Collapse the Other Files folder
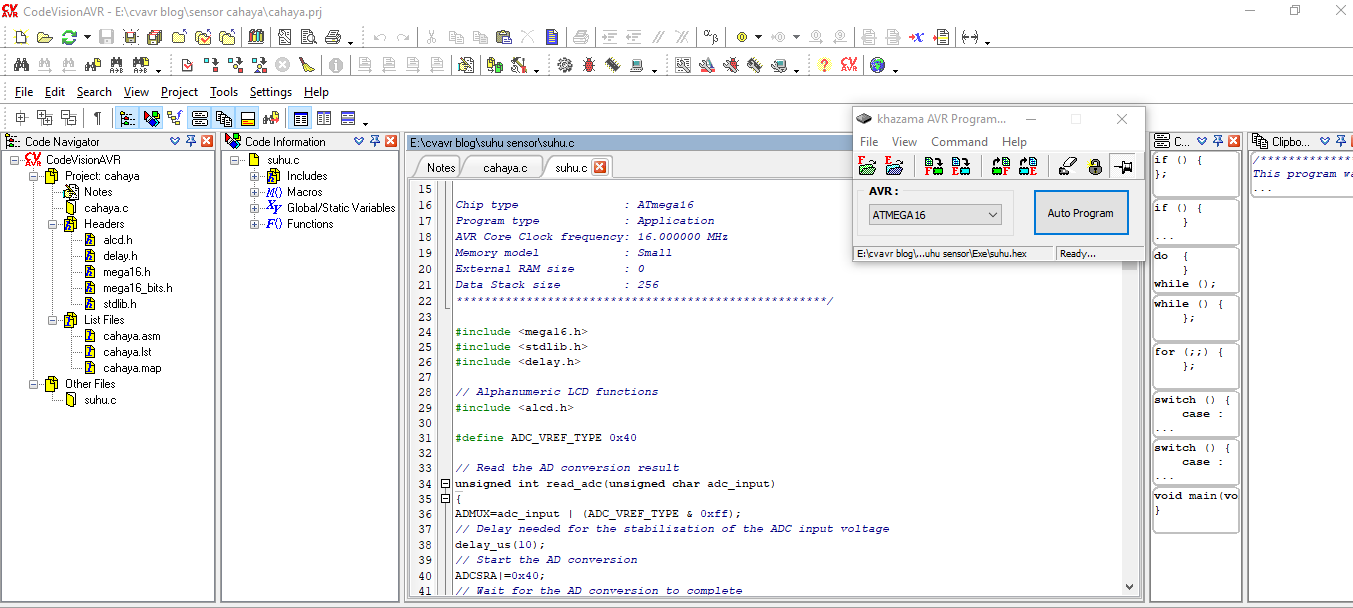The width and height of the screenshot is (1353, 608). [33, 384]
